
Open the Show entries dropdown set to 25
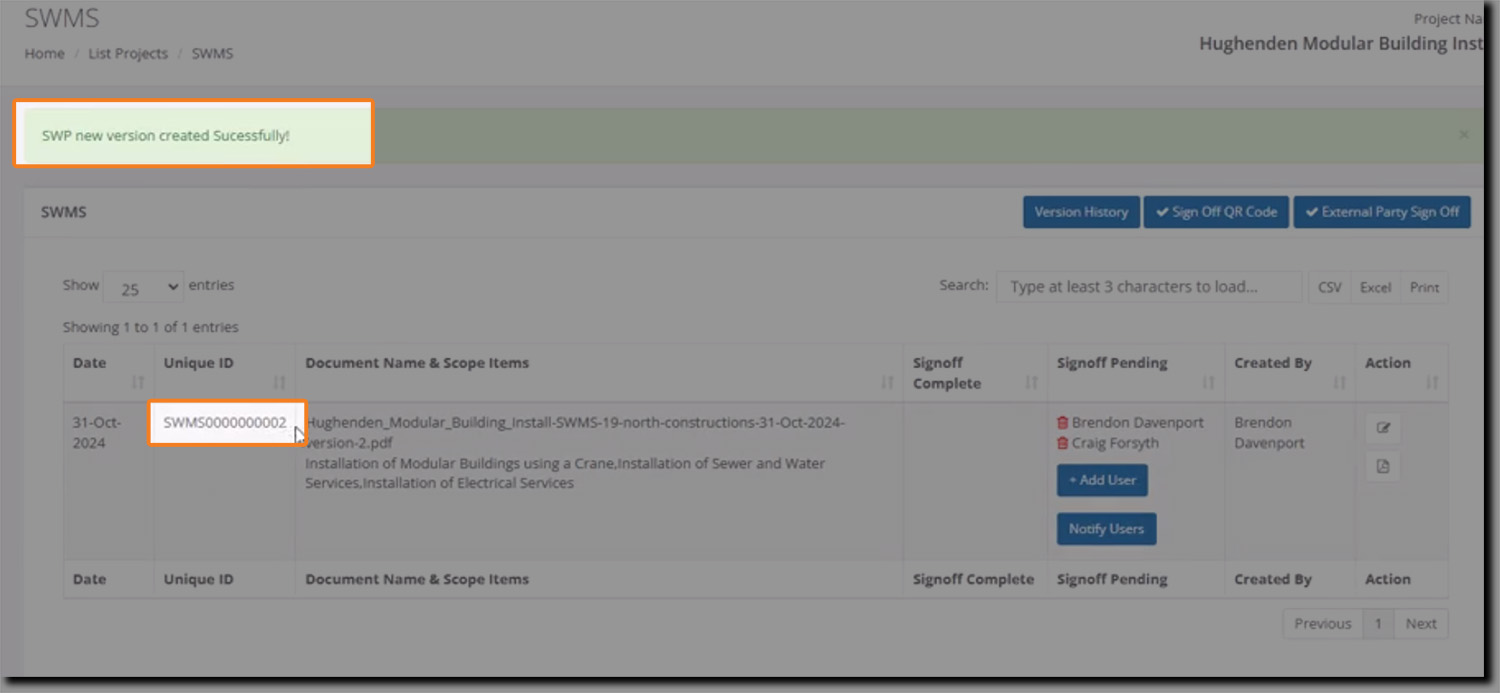[144, 288]
